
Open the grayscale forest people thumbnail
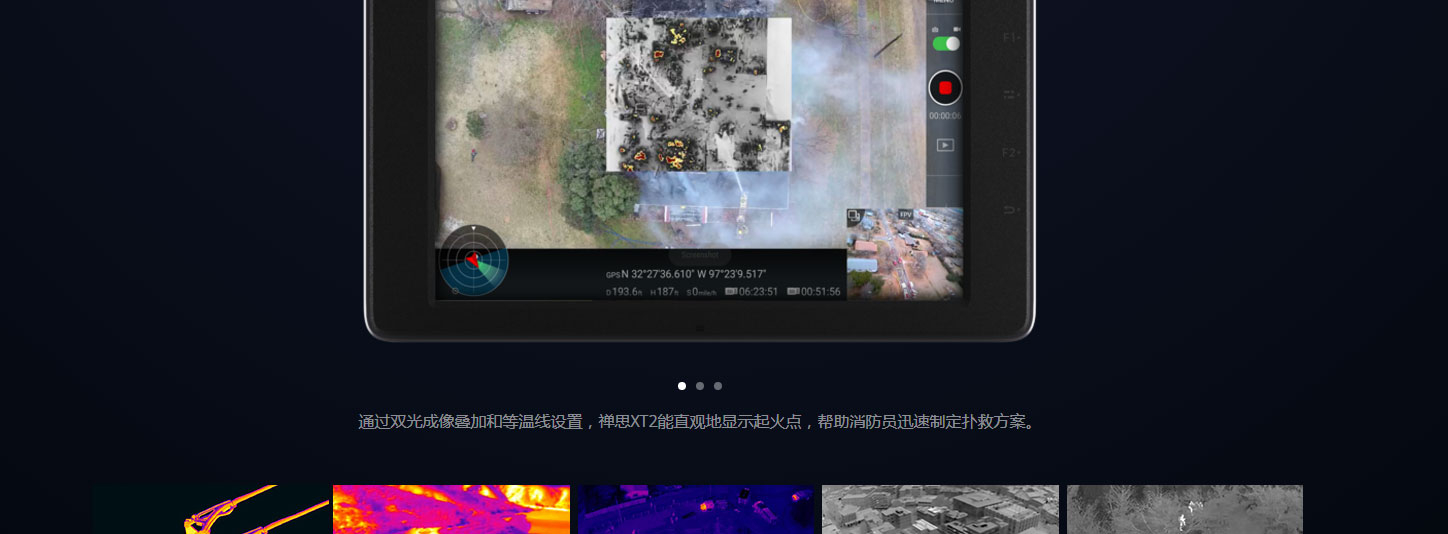pyautogui.click(x=1185, y=510)
